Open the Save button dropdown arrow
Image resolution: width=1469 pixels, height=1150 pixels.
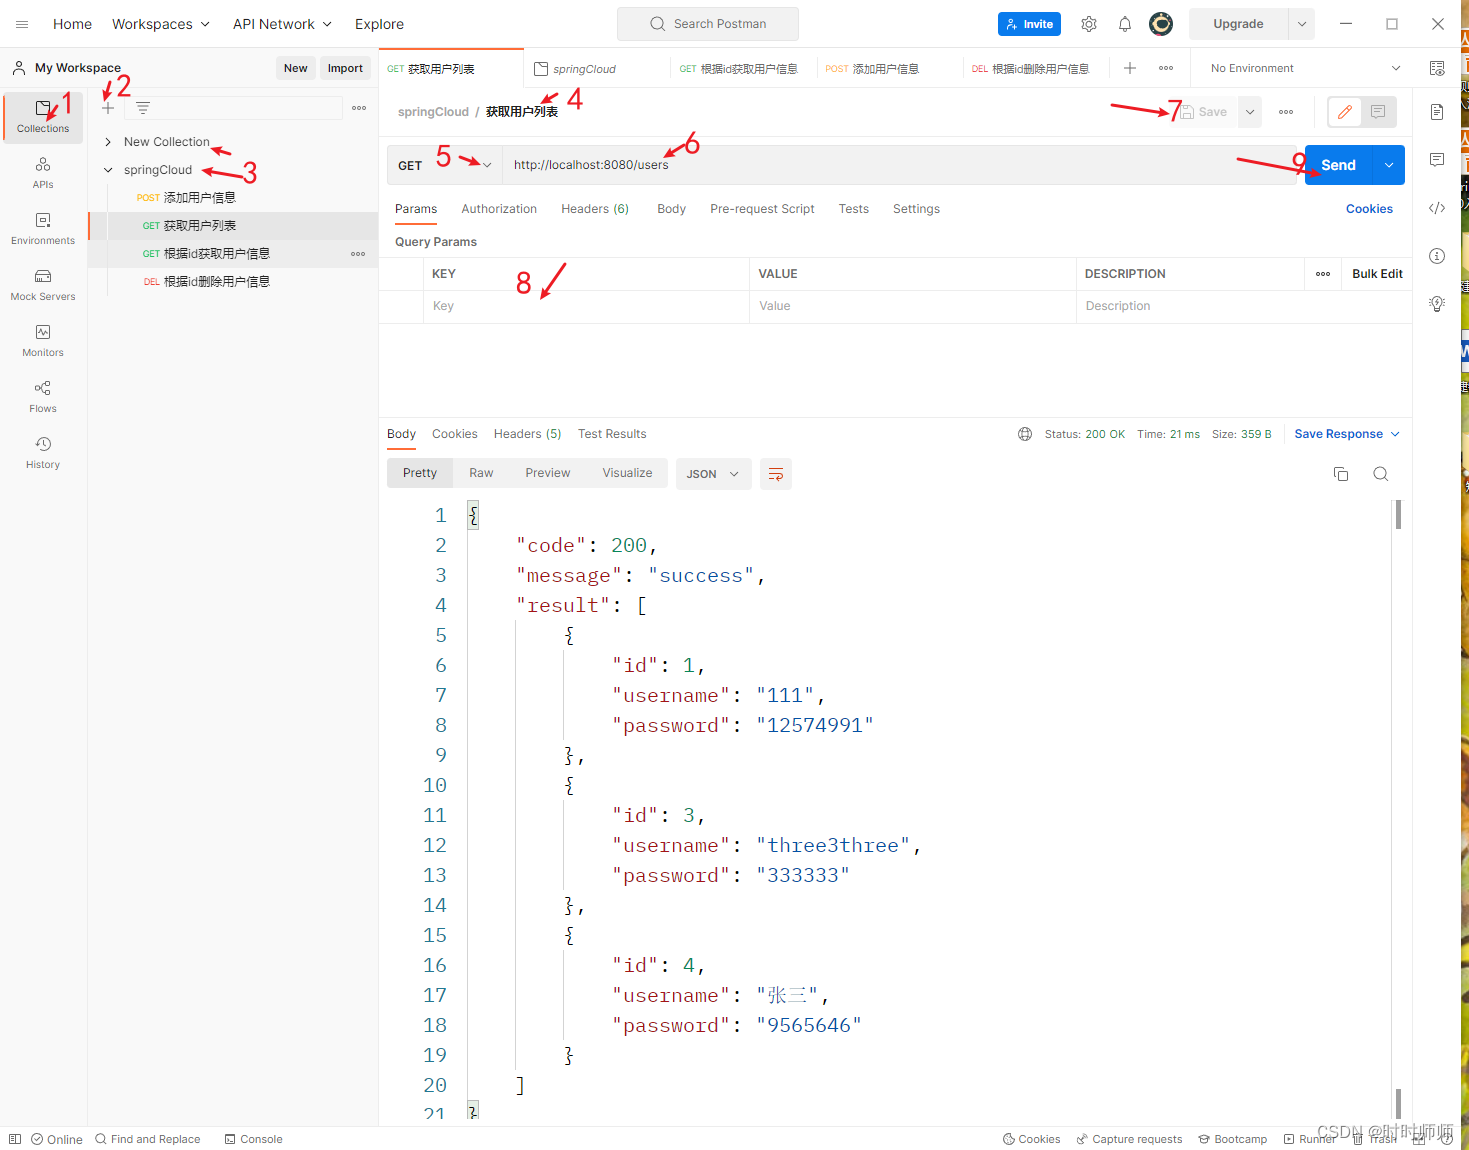click(1250, 112)
